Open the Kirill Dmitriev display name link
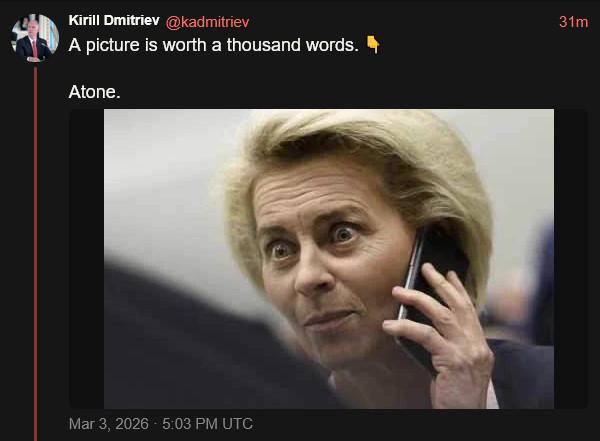Viewport: 600px width, 441px height. click(113, 21)
